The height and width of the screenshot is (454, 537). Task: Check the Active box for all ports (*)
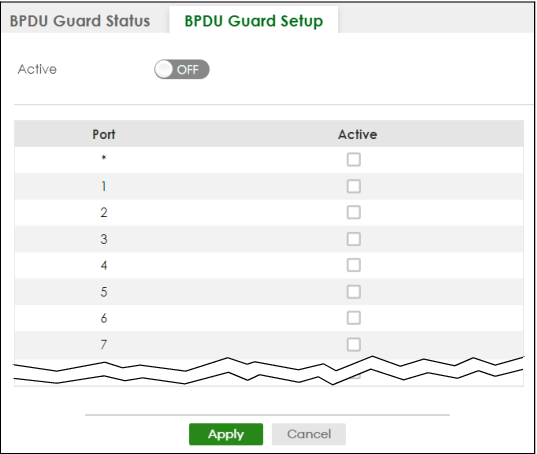point(353,160)
